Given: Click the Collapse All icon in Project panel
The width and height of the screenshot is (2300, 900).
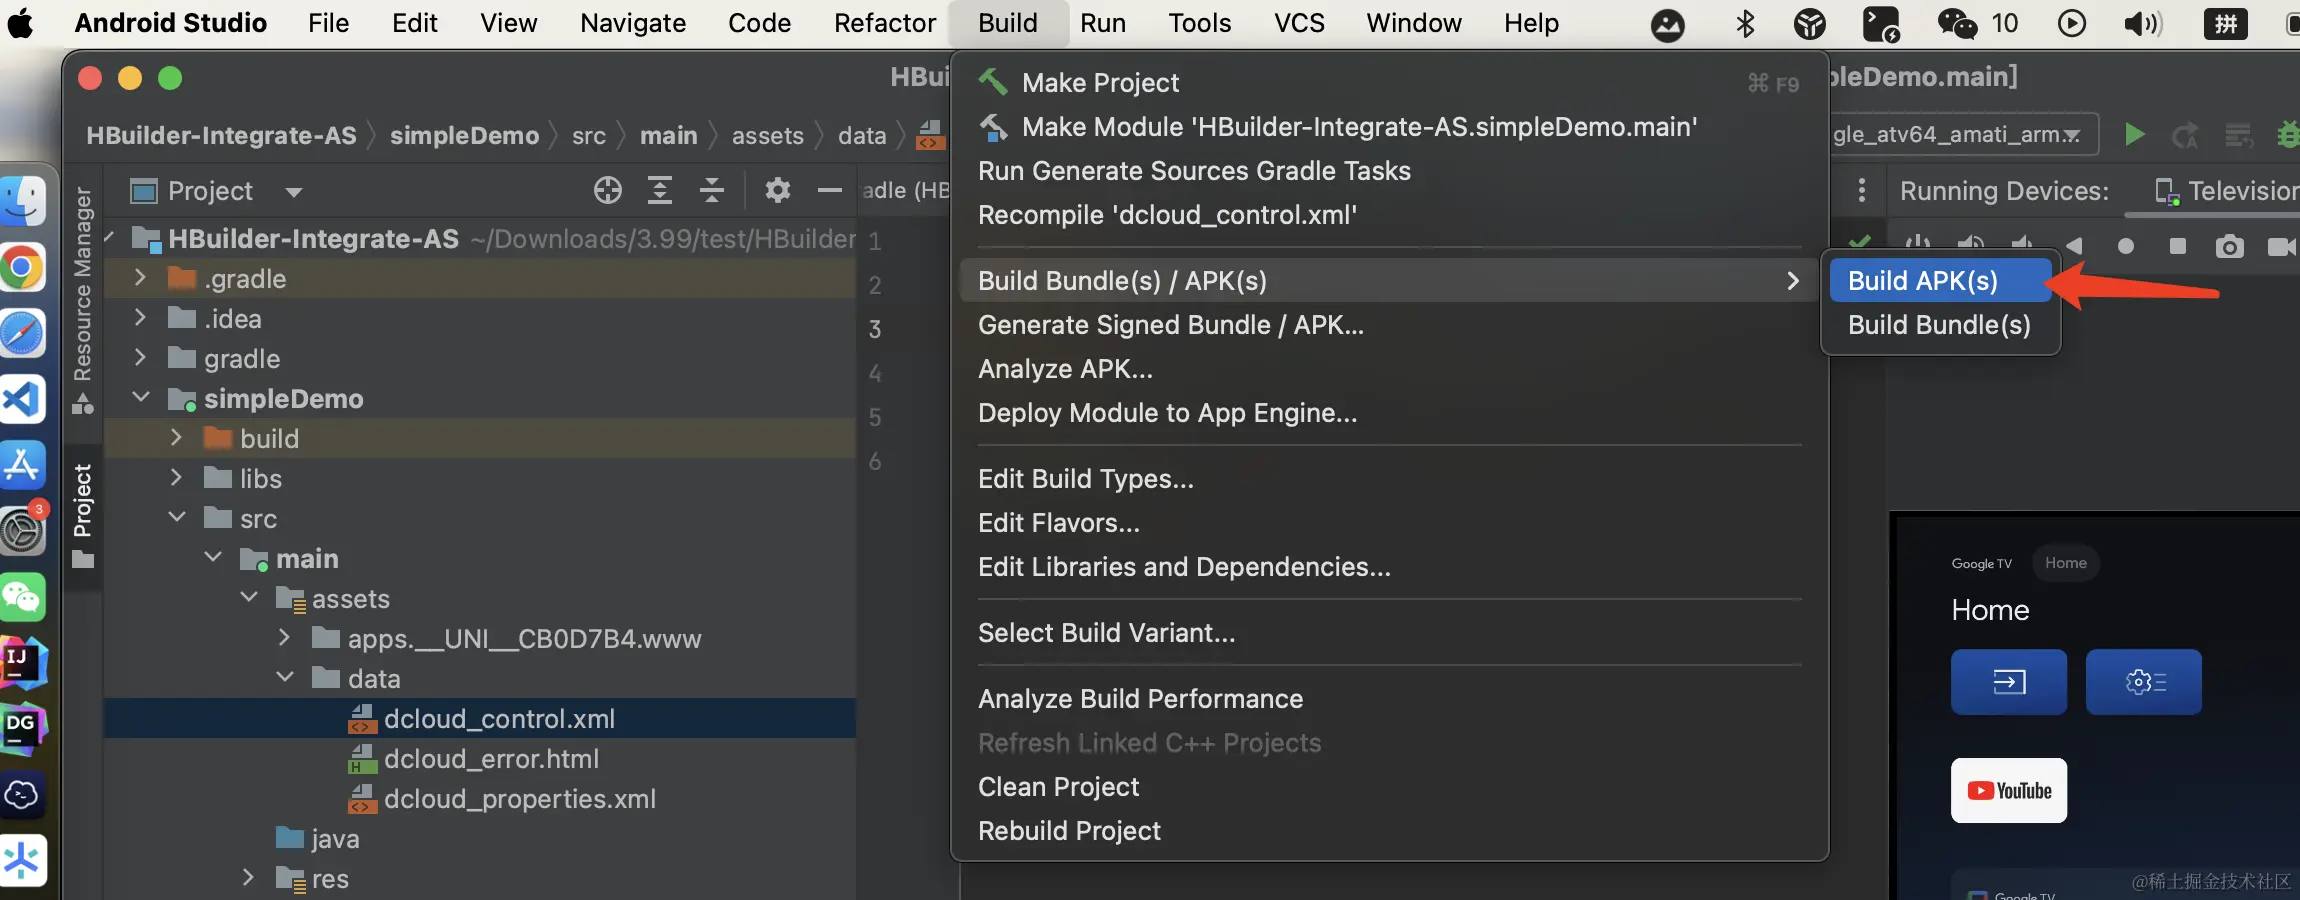Looking at the screenshot, I should tap(712, 190).
